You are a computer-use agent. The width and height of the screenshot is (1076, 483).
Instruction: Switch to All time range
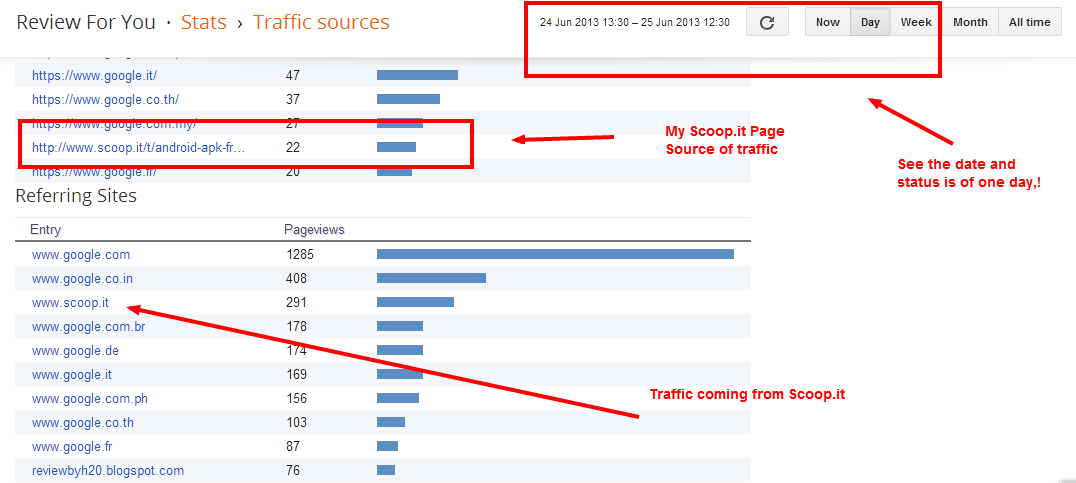pos(1029,22)
